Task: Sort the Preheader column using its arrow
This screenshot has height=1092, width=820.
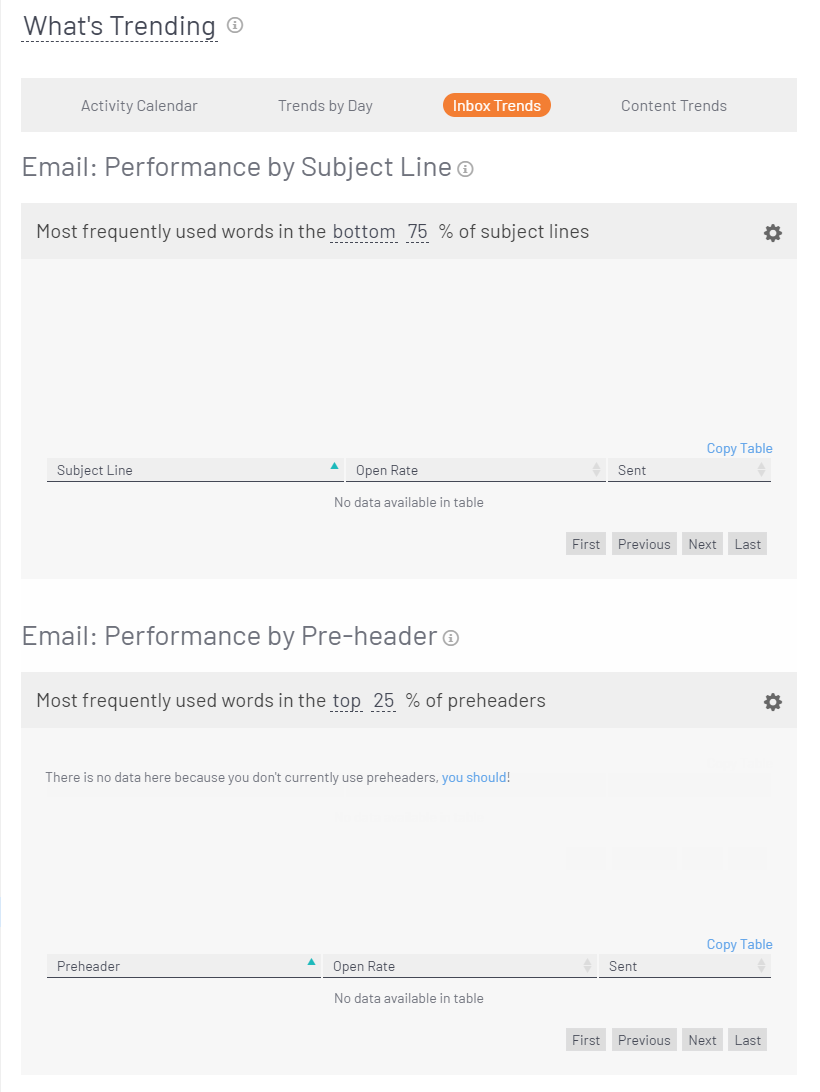Action: [x=311, y=963]
